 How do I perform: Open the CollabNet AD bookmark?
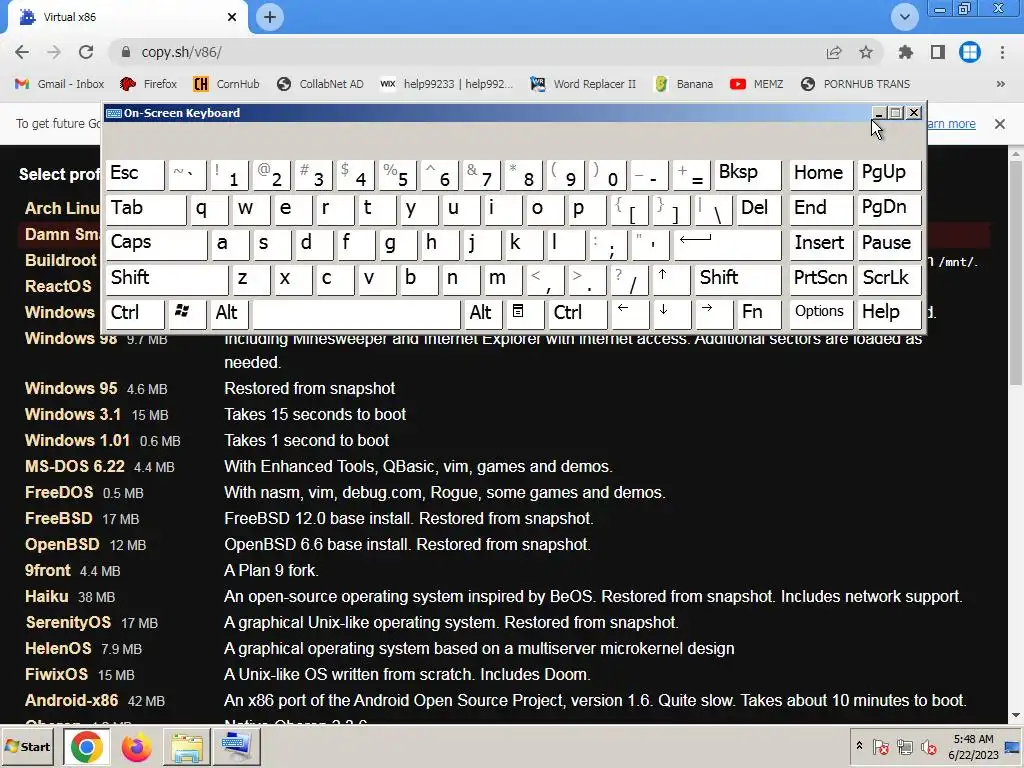point(320,84)
